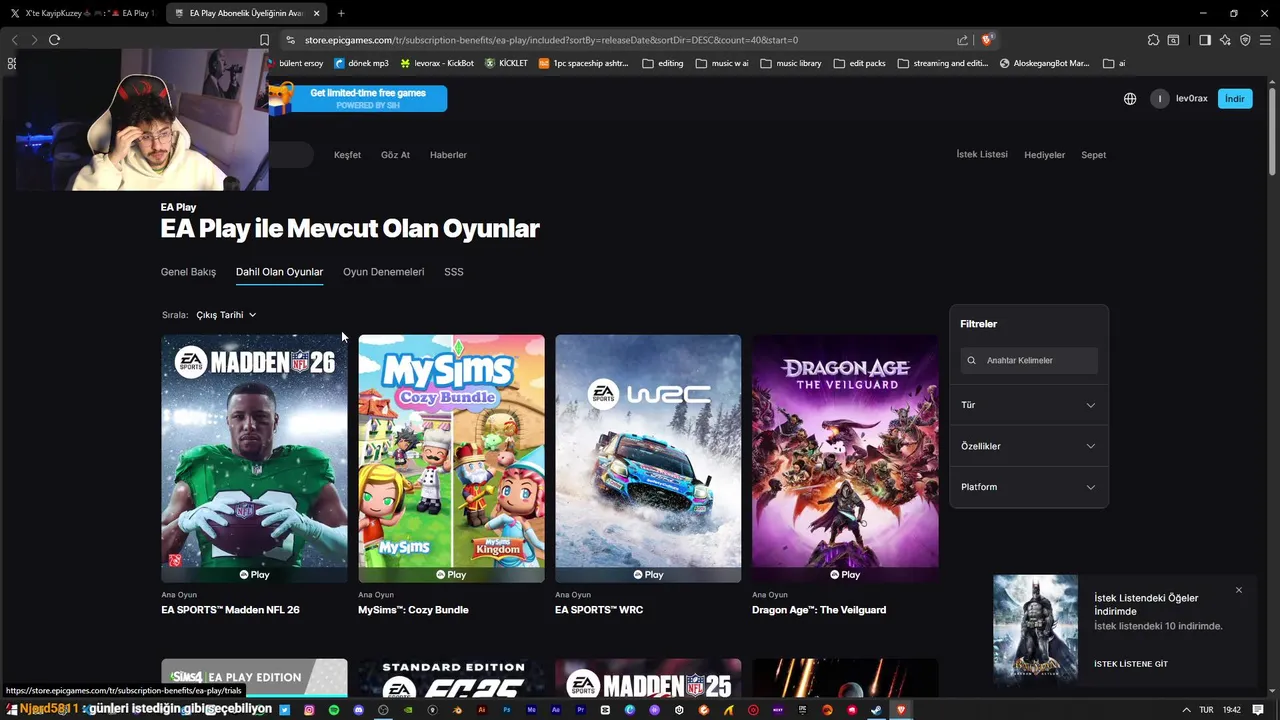Click the search magnifier in Filtreler keyword field

tap(971, 360)
